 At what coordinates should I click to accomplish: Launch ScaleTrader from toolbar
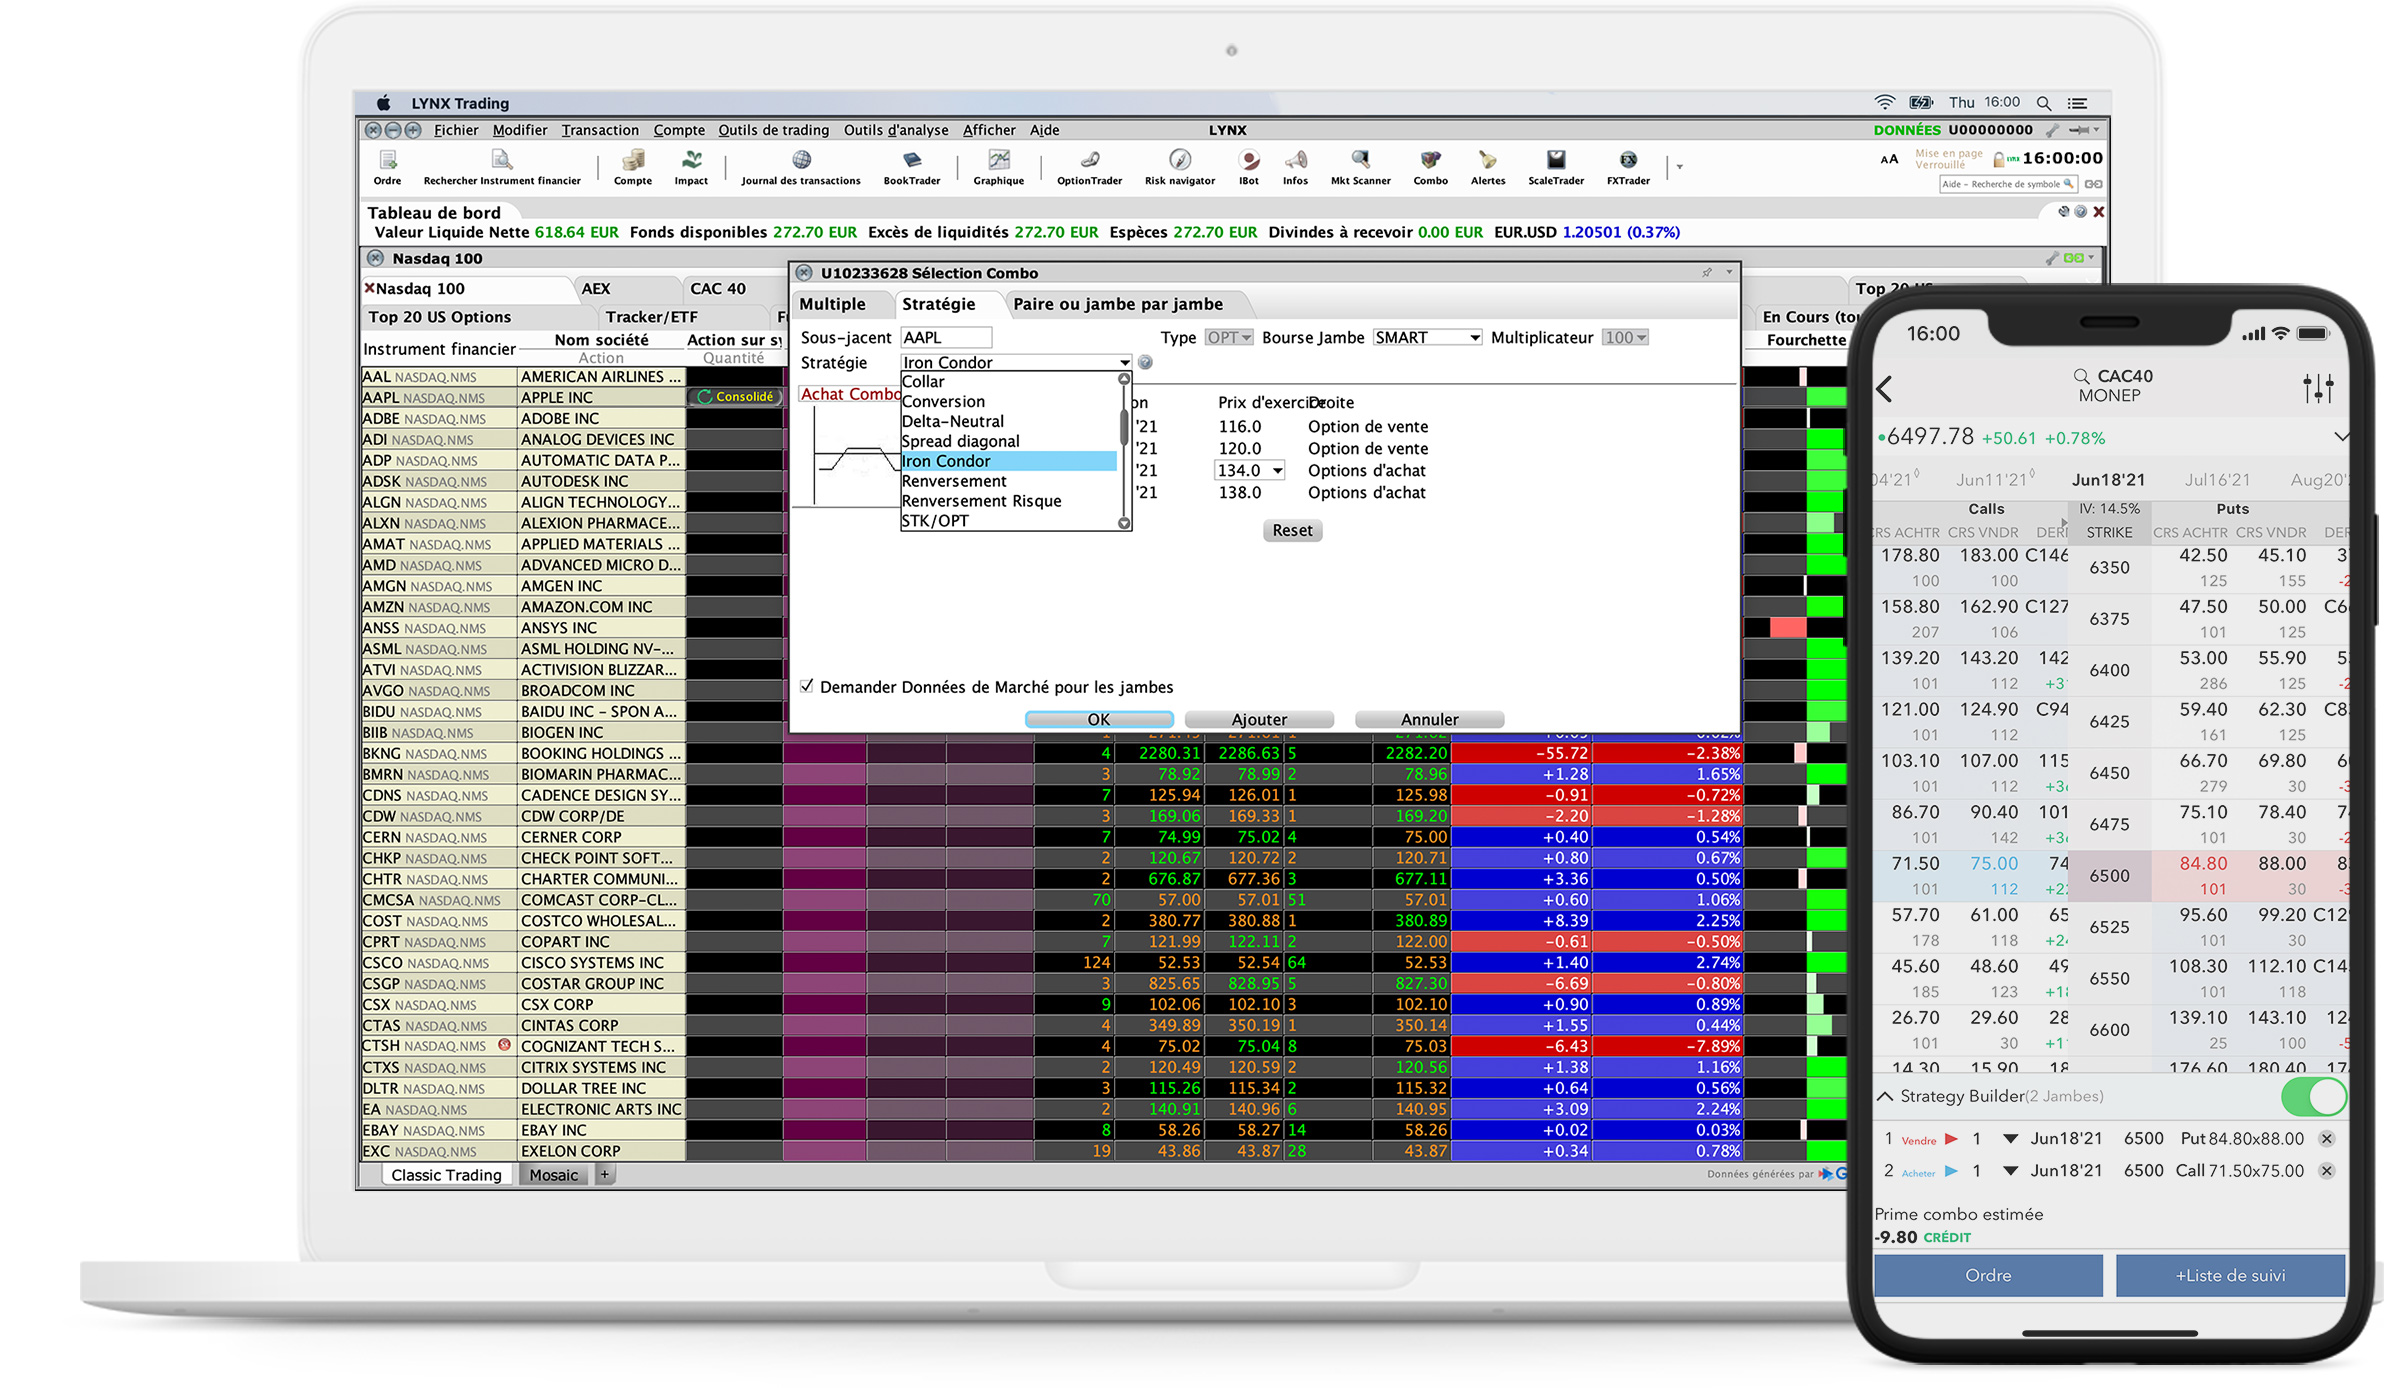pos(1556,167)
